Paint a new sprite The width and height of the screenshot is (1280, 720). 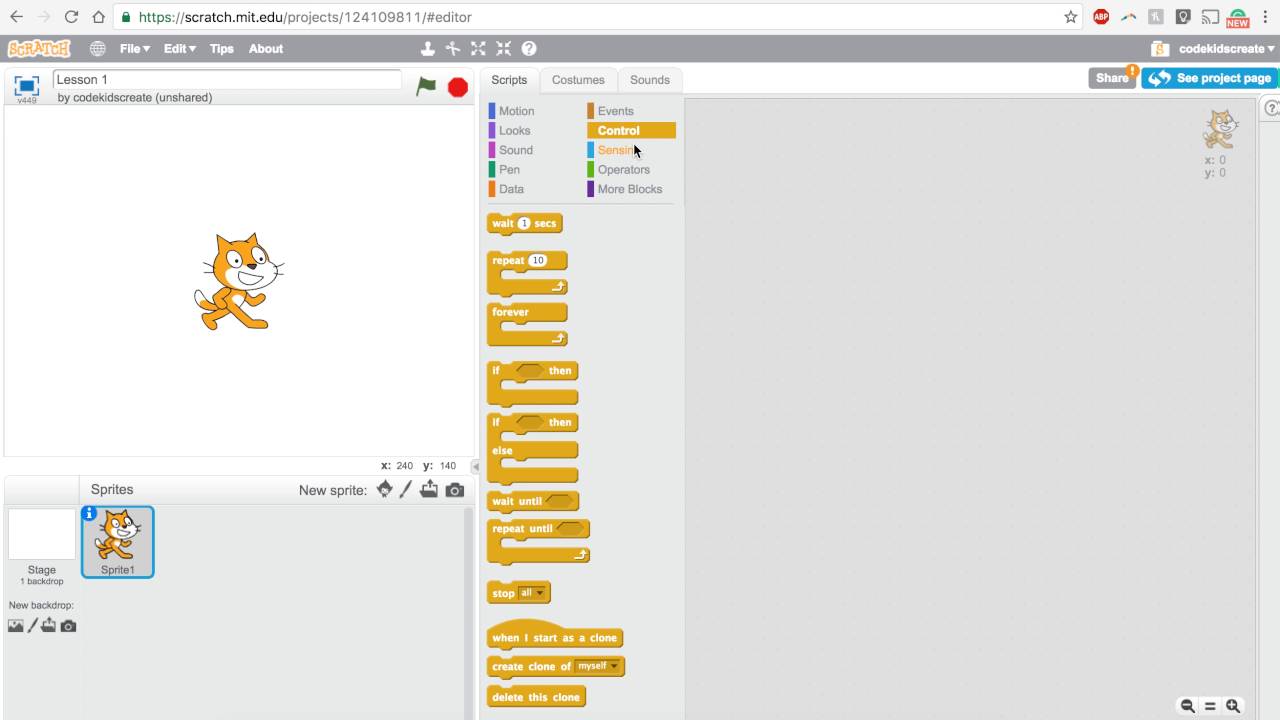click(406, 489)
